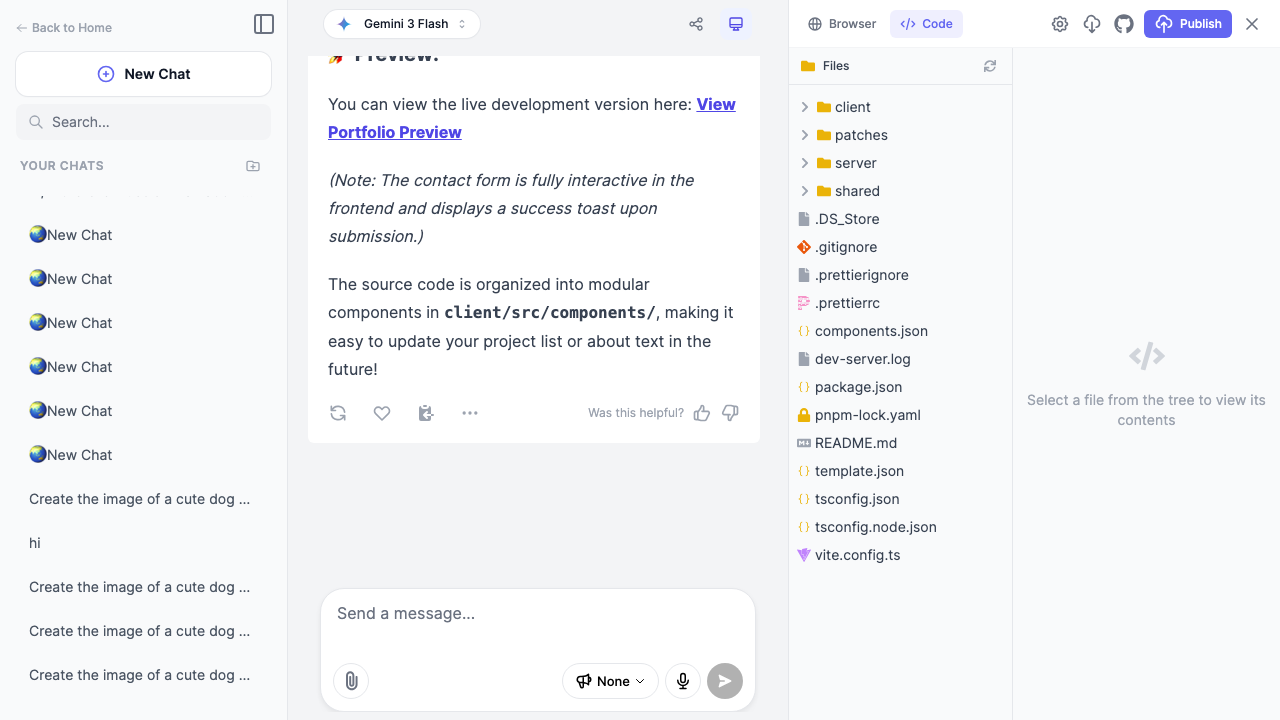Switch to the Browser tab

pos(842,23)
